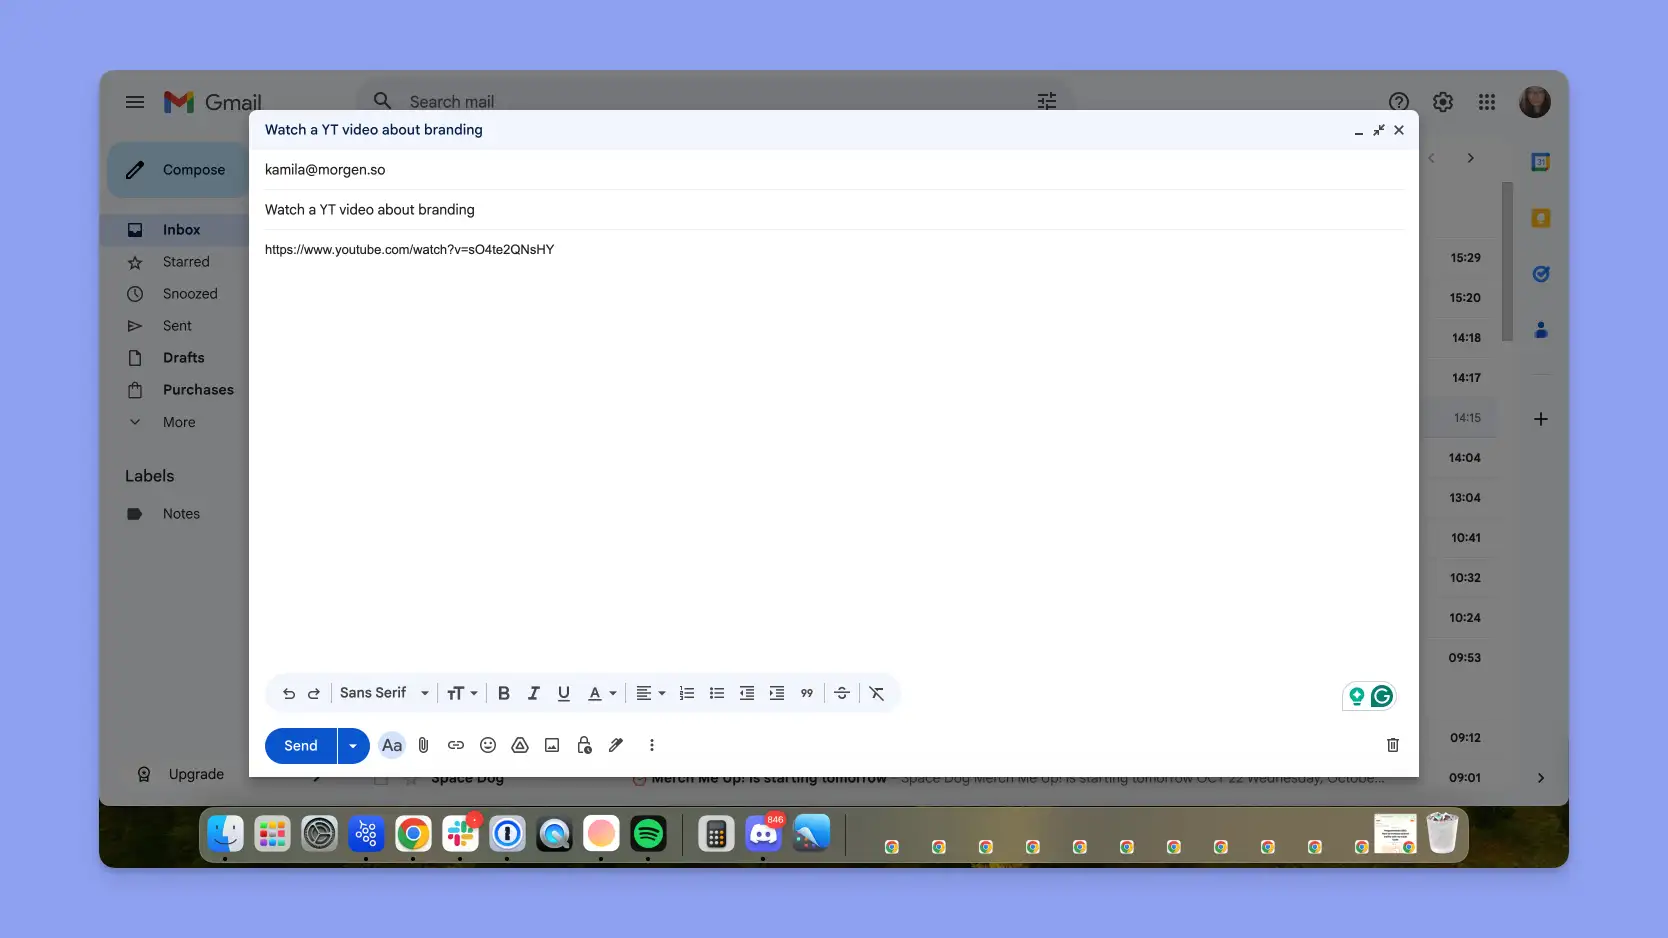Show search options filter icon

[x=1047, y=102]
